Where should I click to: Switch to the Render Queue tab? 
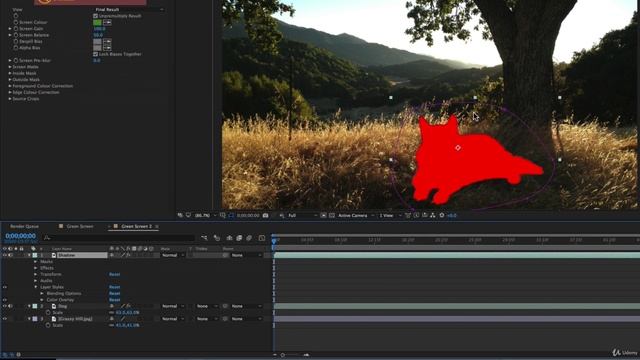24,226
